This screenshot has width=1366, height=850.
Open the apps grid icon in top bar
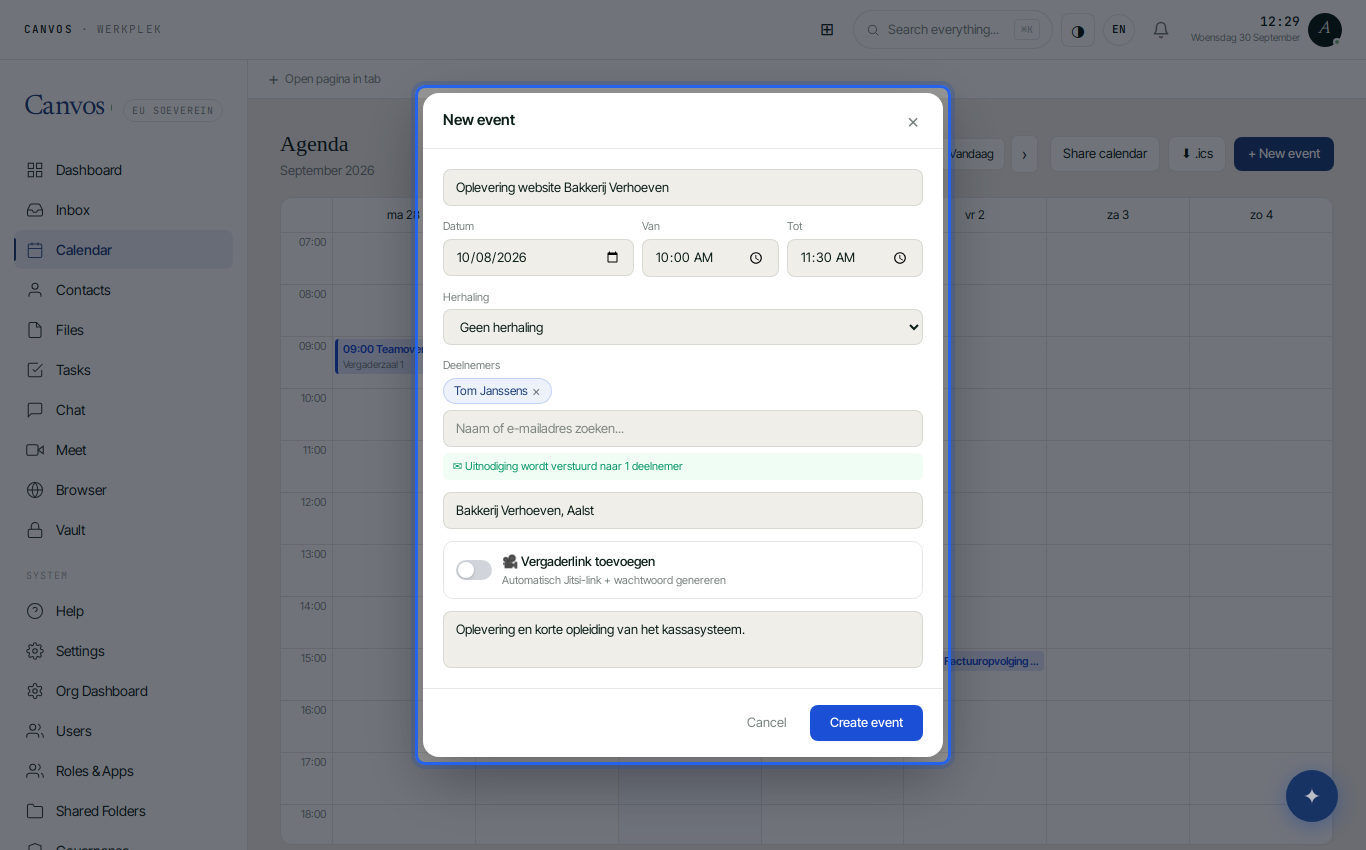tap(827, 30)
